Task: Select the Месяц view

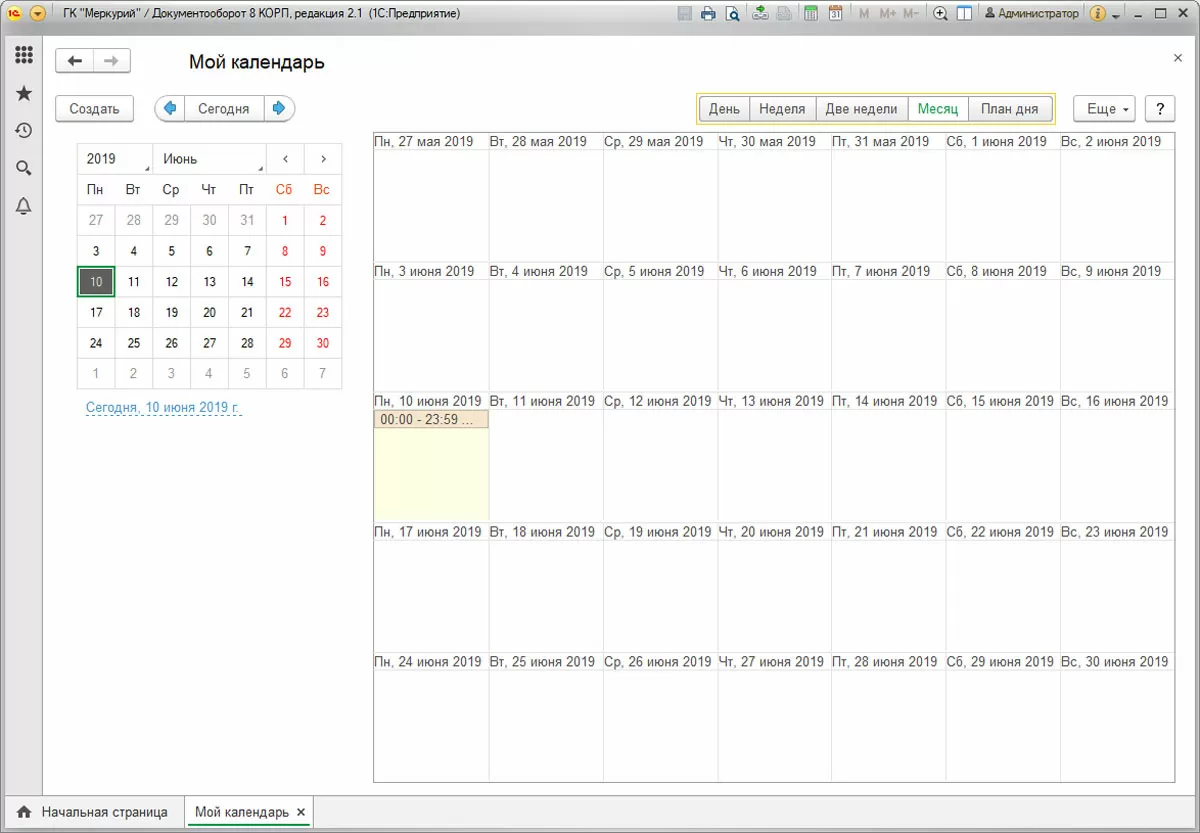Action: coord(938,109)
